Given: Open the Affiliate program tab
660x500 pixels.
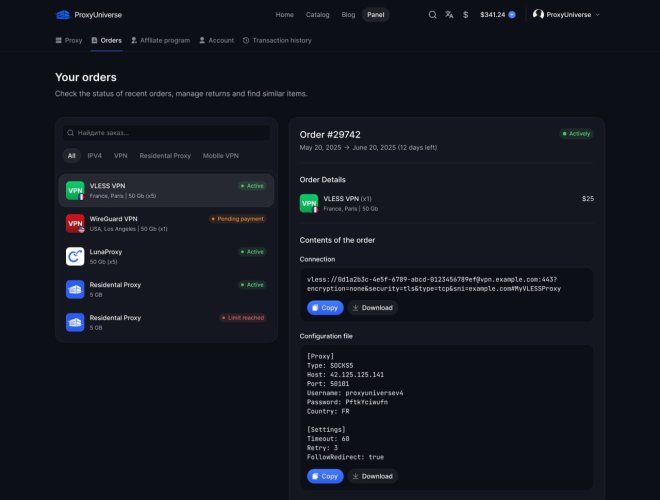Looking at the screenshot, I should click(x=160, y=41).
